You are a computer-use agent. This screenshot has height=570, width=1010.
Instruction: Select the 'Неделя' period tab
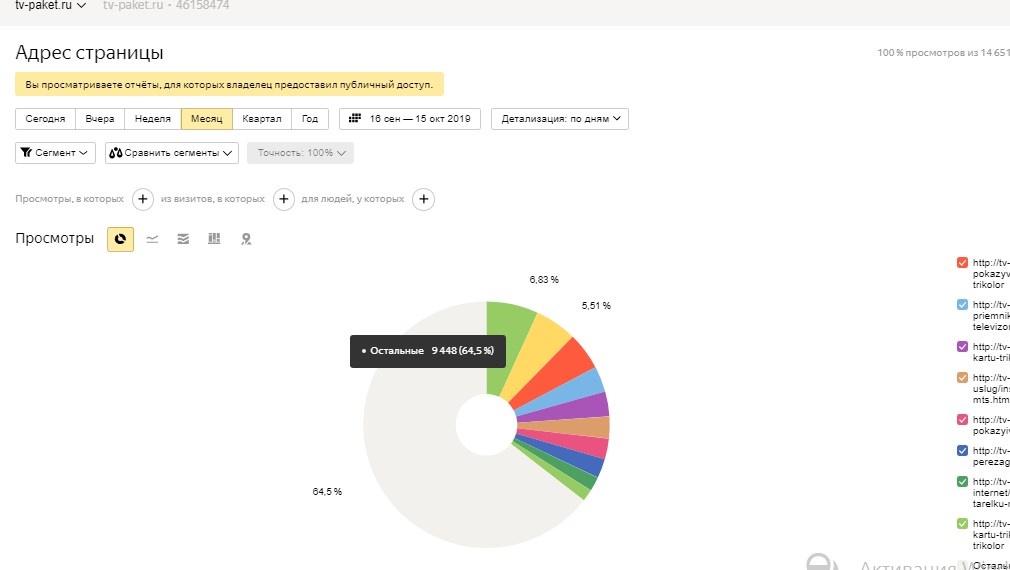pyautogui.click(x=152, y=119)
